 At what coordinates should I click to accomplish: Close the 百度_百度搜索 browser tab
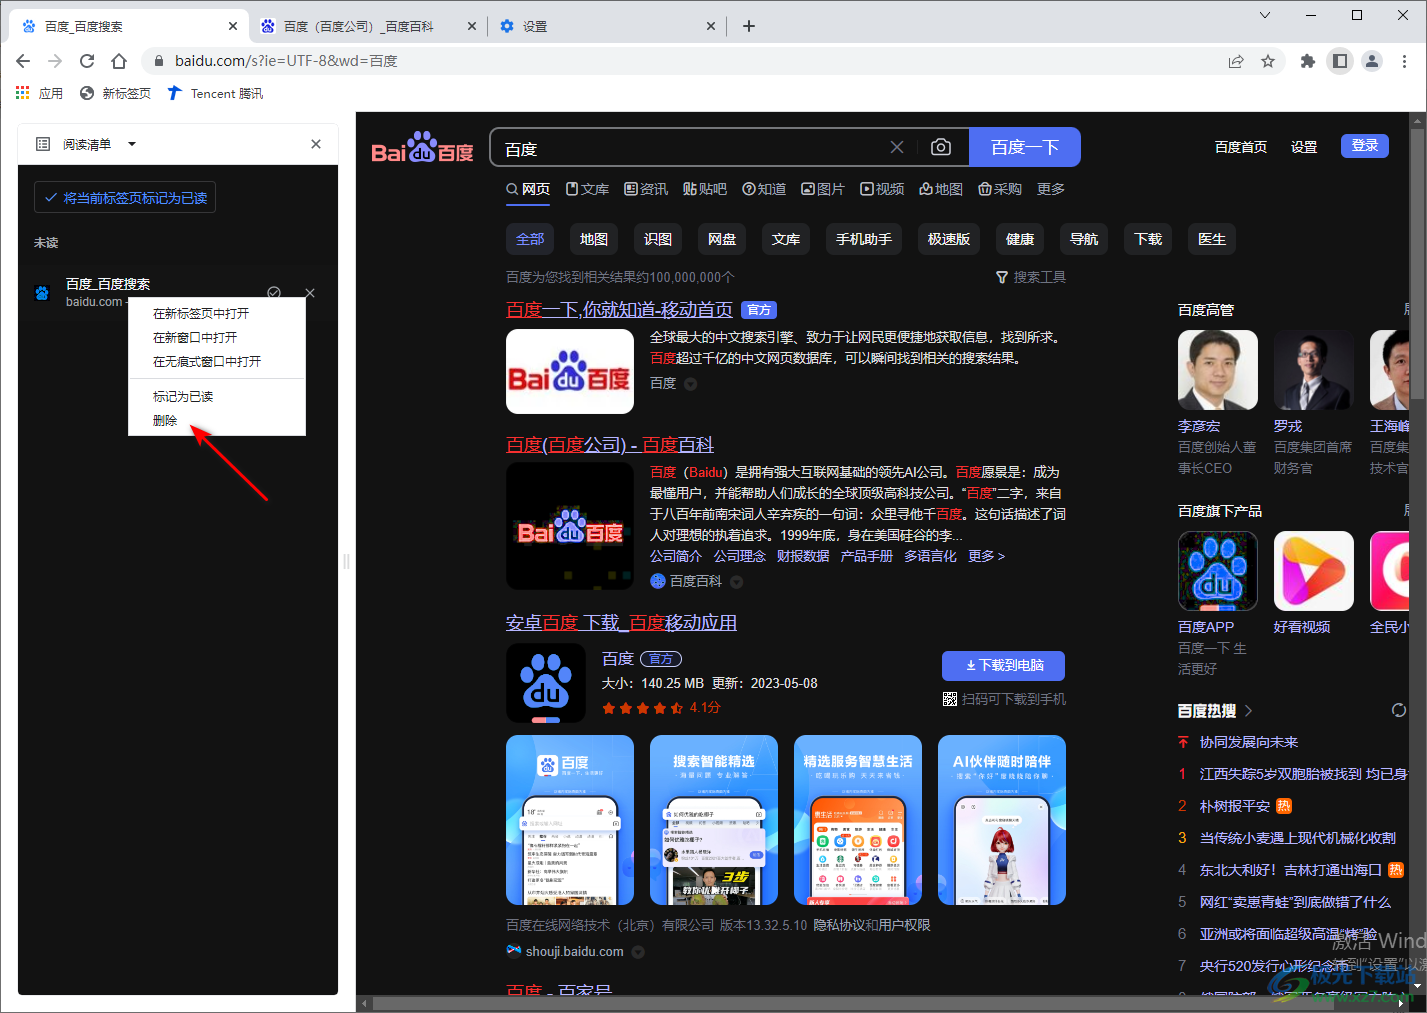(x=233, y=26)
